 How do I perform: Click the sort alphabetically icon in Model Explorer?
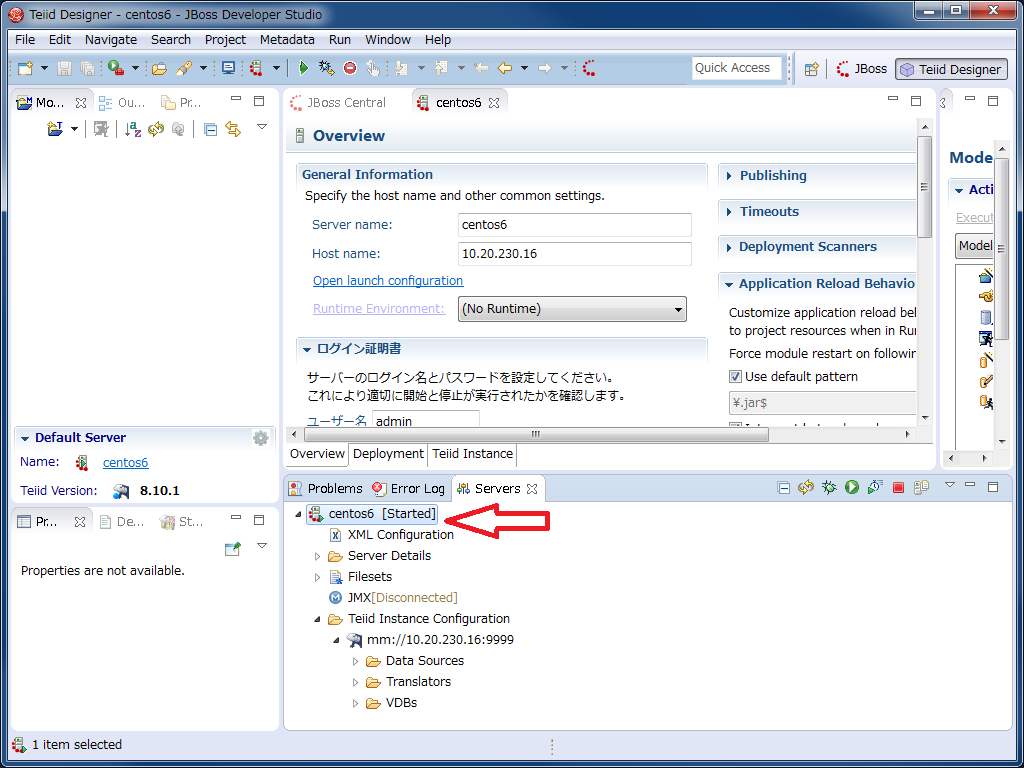tap(133, 129)
